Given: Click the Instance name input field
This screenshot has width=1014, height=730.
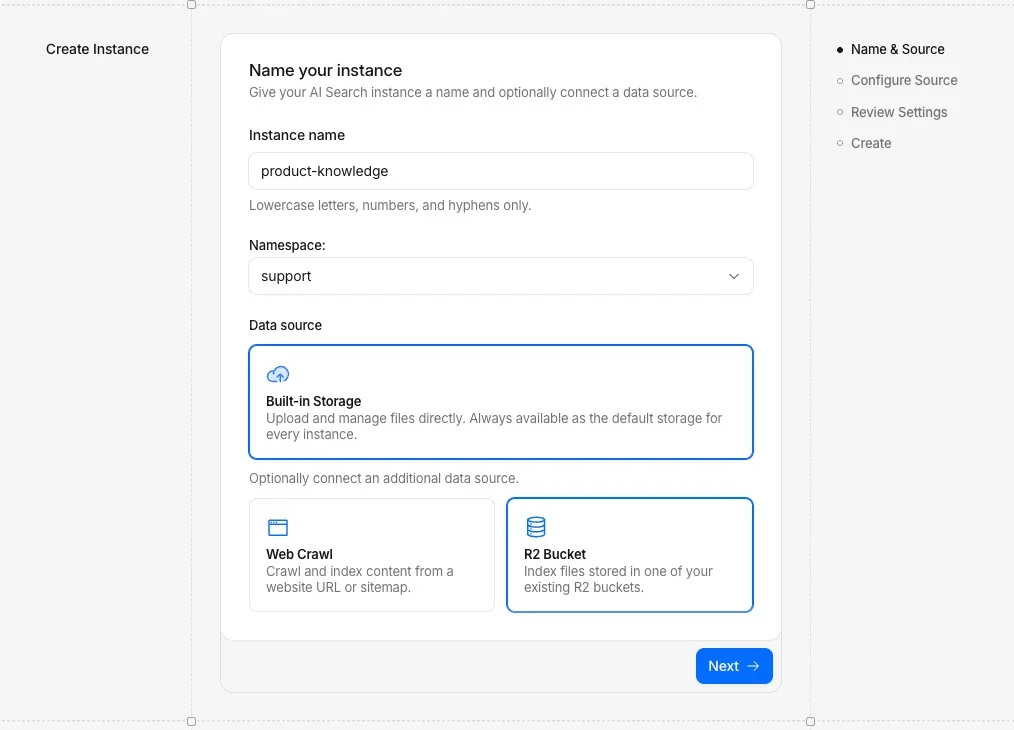Looking at the screenshot, I should [x=500, y=171].
